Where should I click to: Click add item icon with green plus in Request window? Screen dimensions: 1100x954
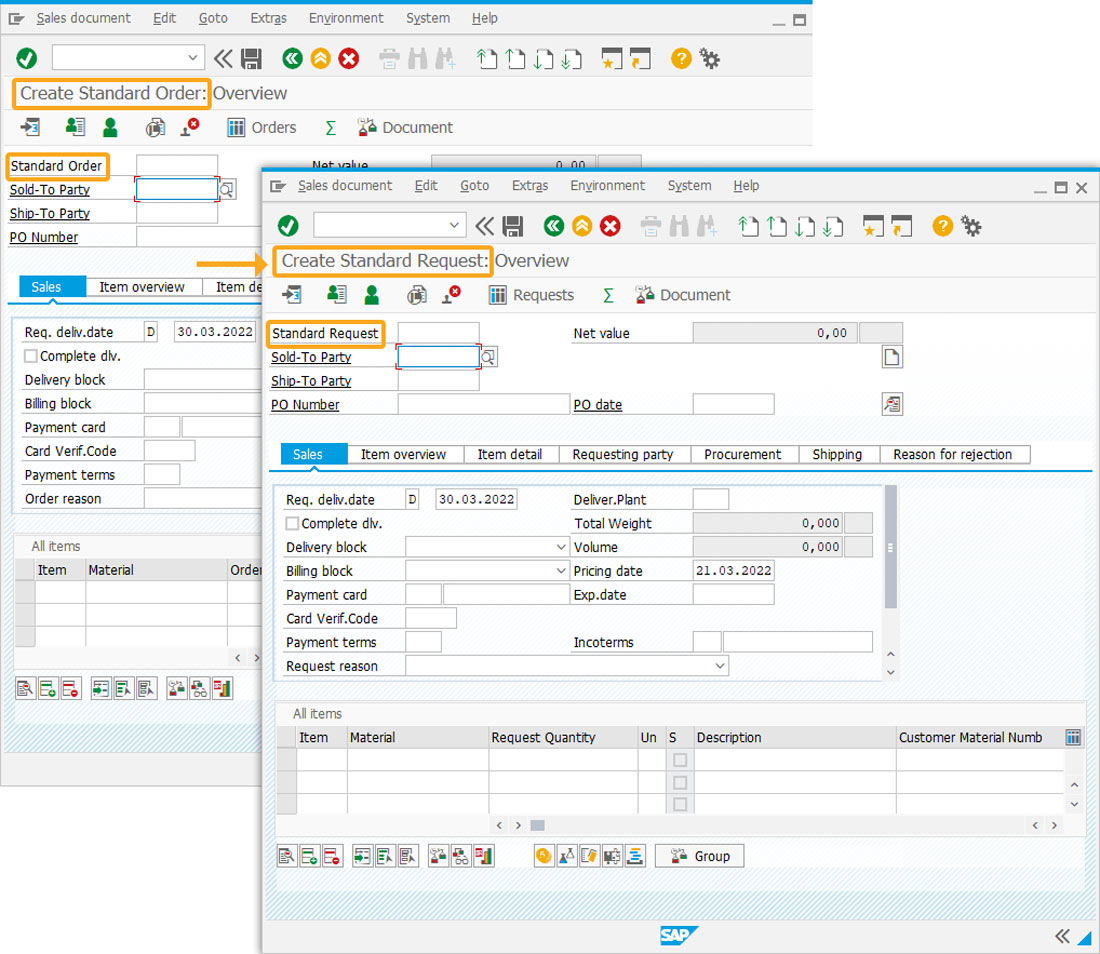point(309,856)
